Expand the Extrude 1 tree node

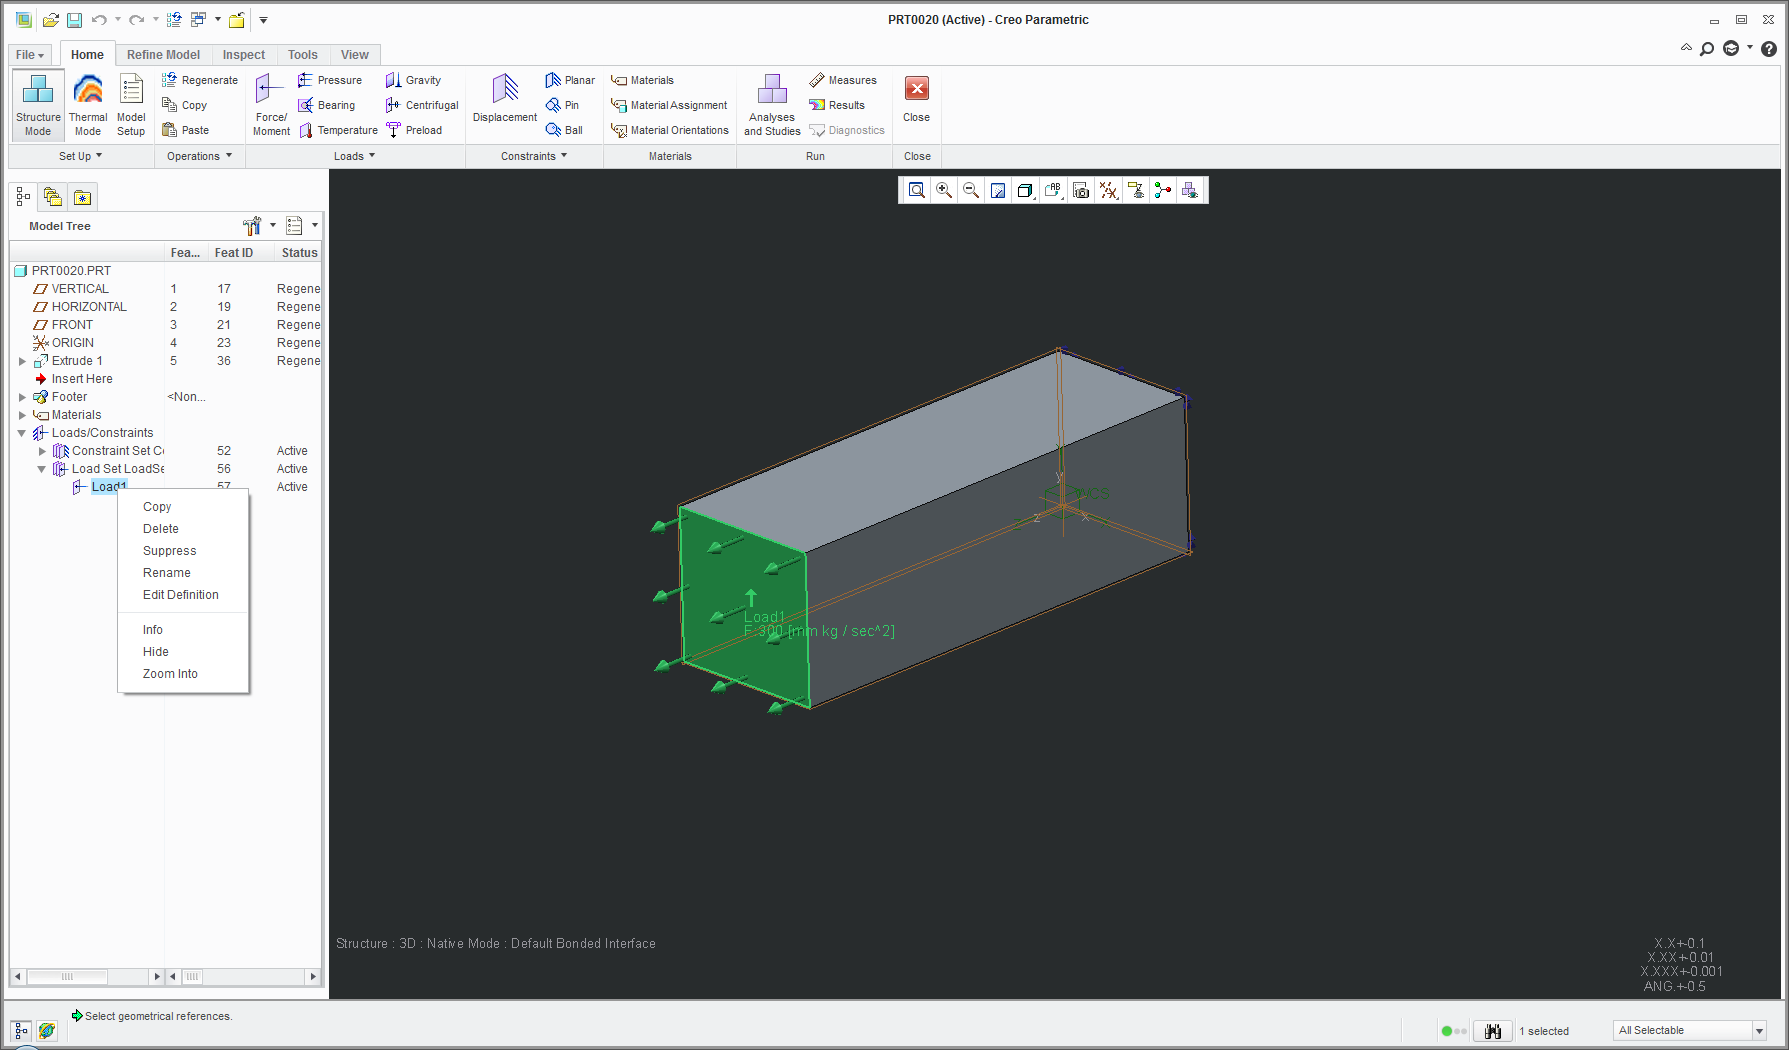coord(22,361)
